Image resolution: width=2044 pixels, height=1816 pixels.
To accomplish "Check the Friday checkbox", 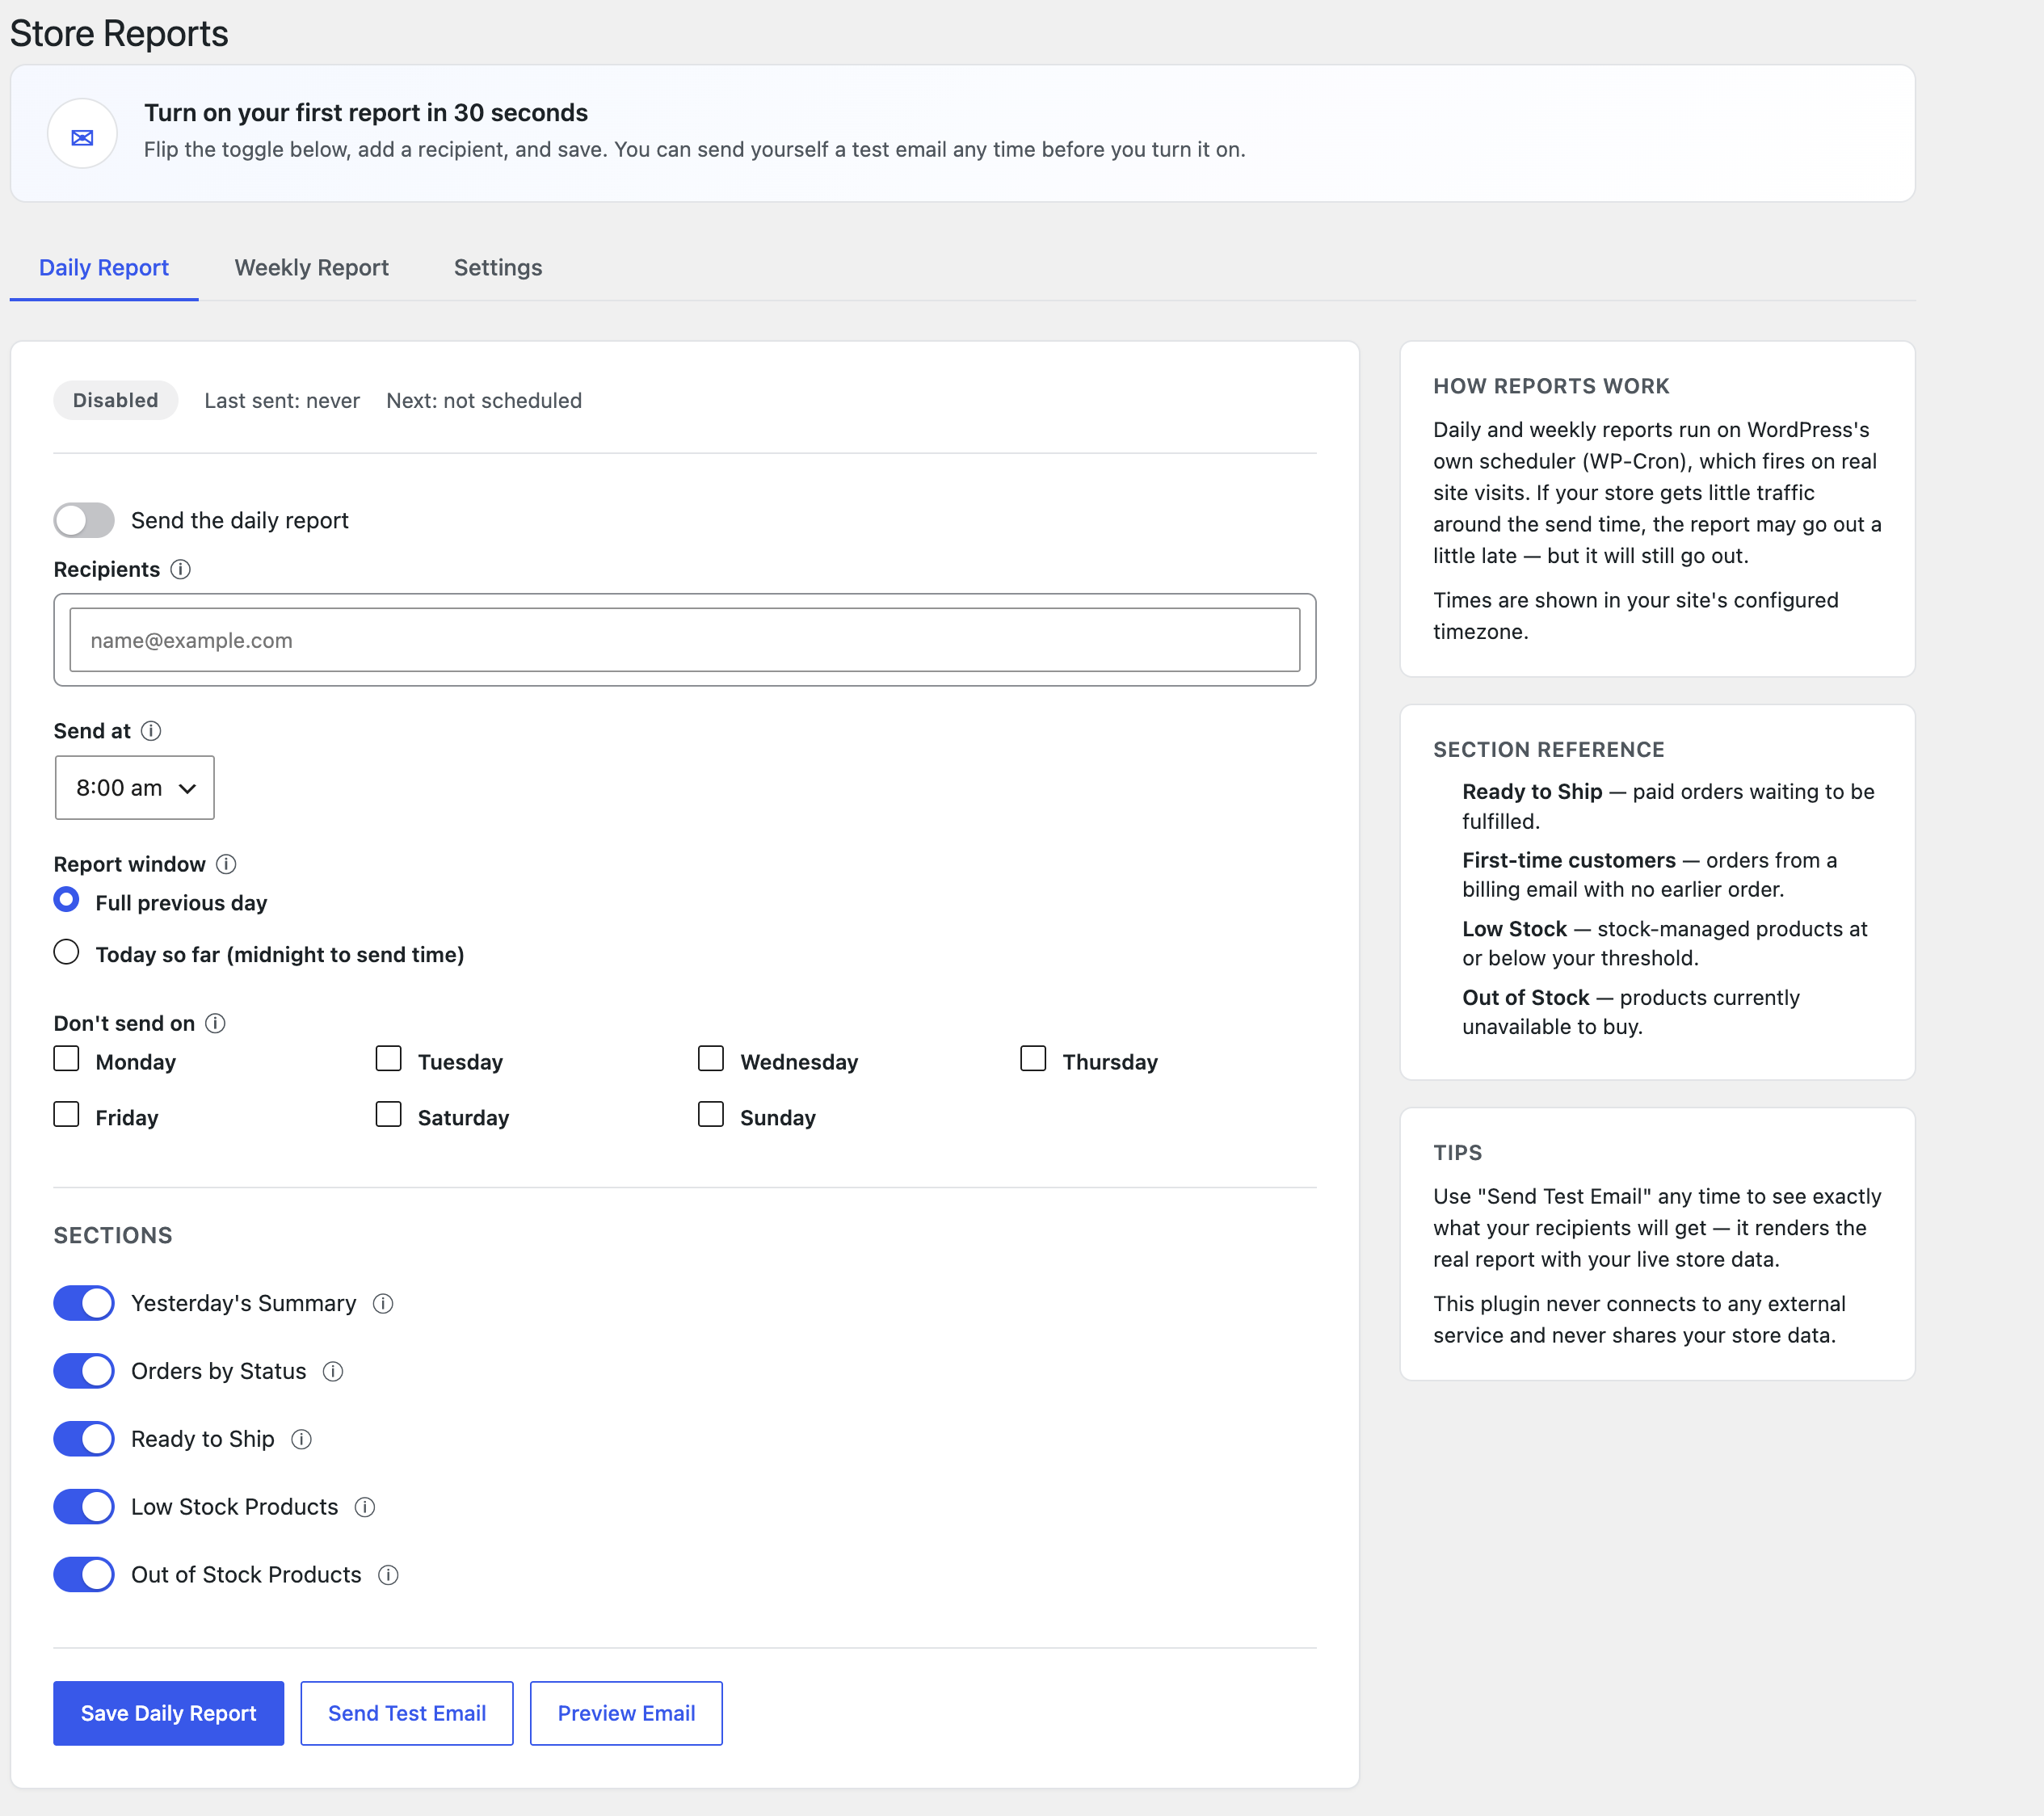I will [x=66, y=1115].
